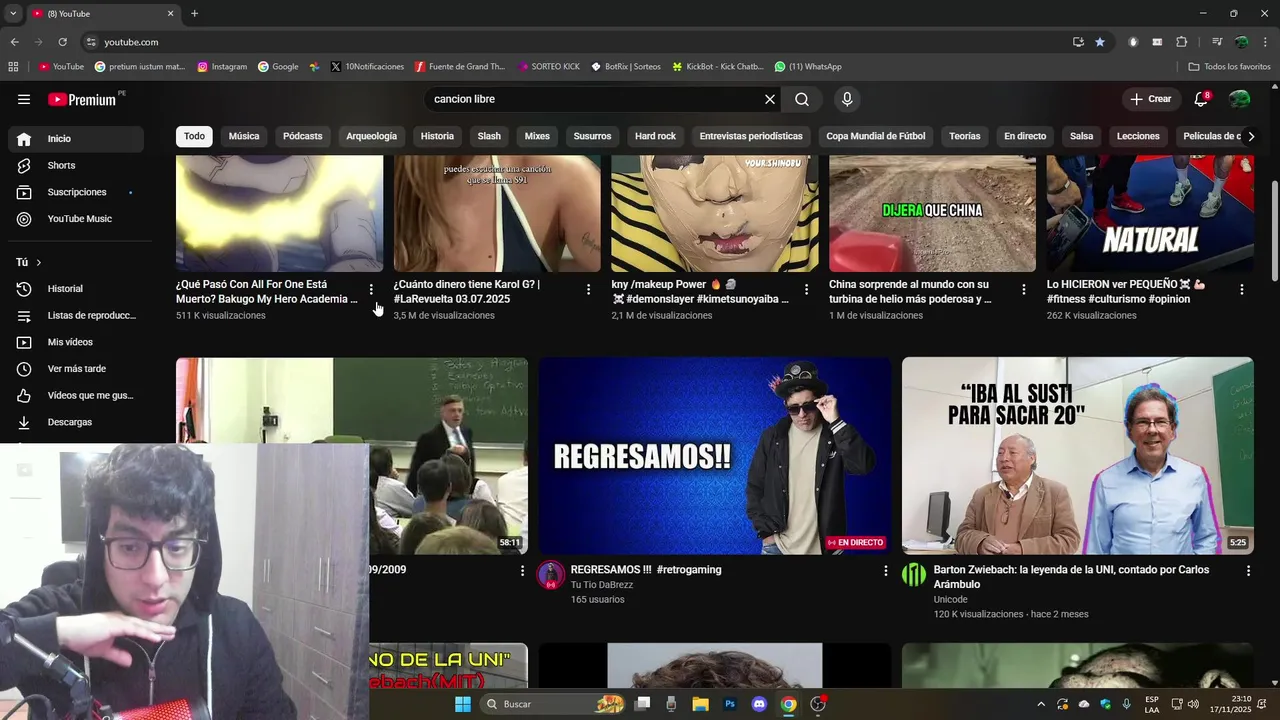Screen dimensions: 1280x720
Task: Open the REGRESAMOS!! live stream thumbnail
Action: click(x=715, y=456)
